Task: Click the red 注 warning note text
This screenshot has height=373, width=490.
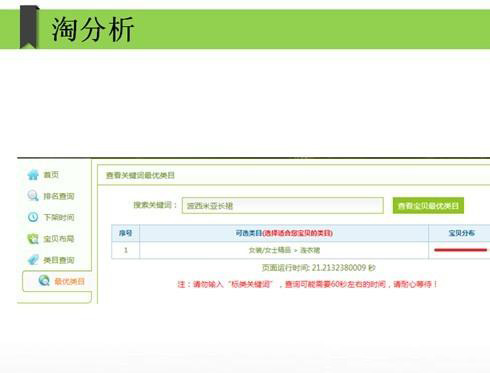Action: tap(307, 284)
